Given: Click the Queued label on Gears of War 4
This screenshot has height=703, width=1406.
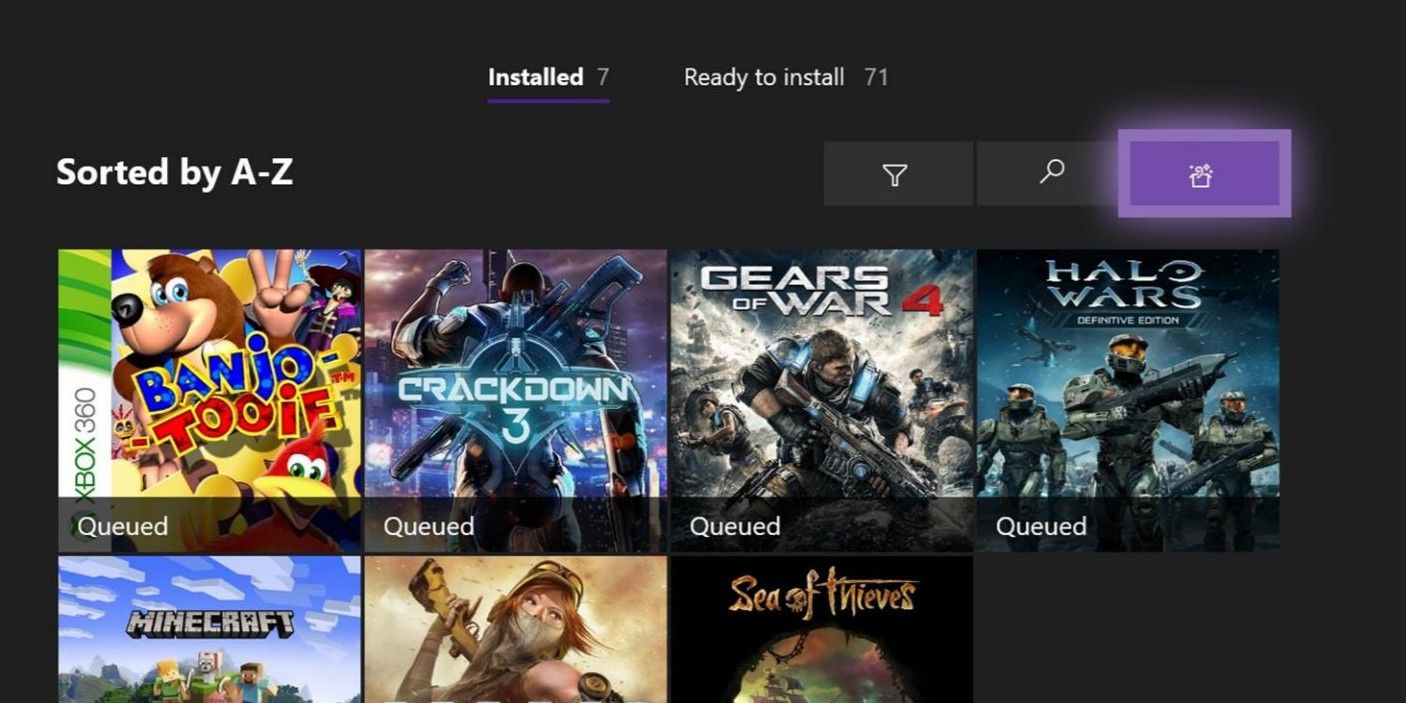Looking at the screenshot, I should 735,526.
